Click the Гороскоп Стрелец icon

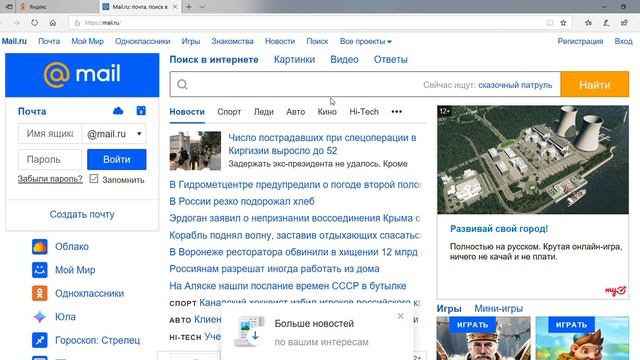coord(40,340)
